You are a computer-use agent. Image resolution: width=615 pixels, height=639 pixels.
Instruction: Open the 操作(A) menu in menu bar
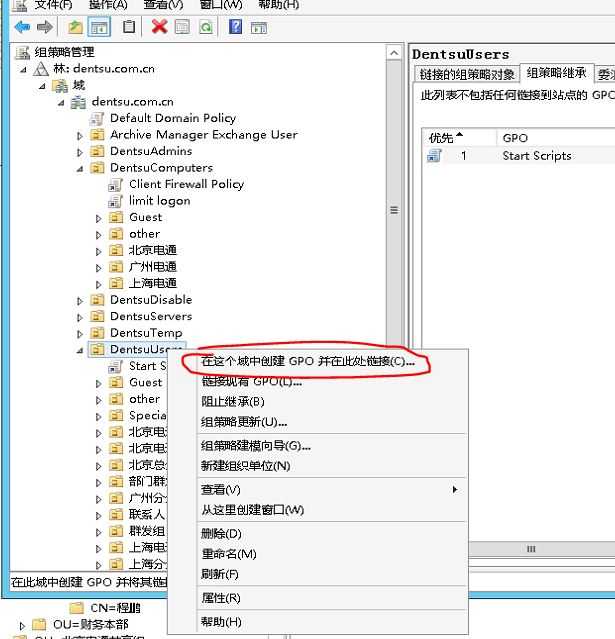(108, 5)
